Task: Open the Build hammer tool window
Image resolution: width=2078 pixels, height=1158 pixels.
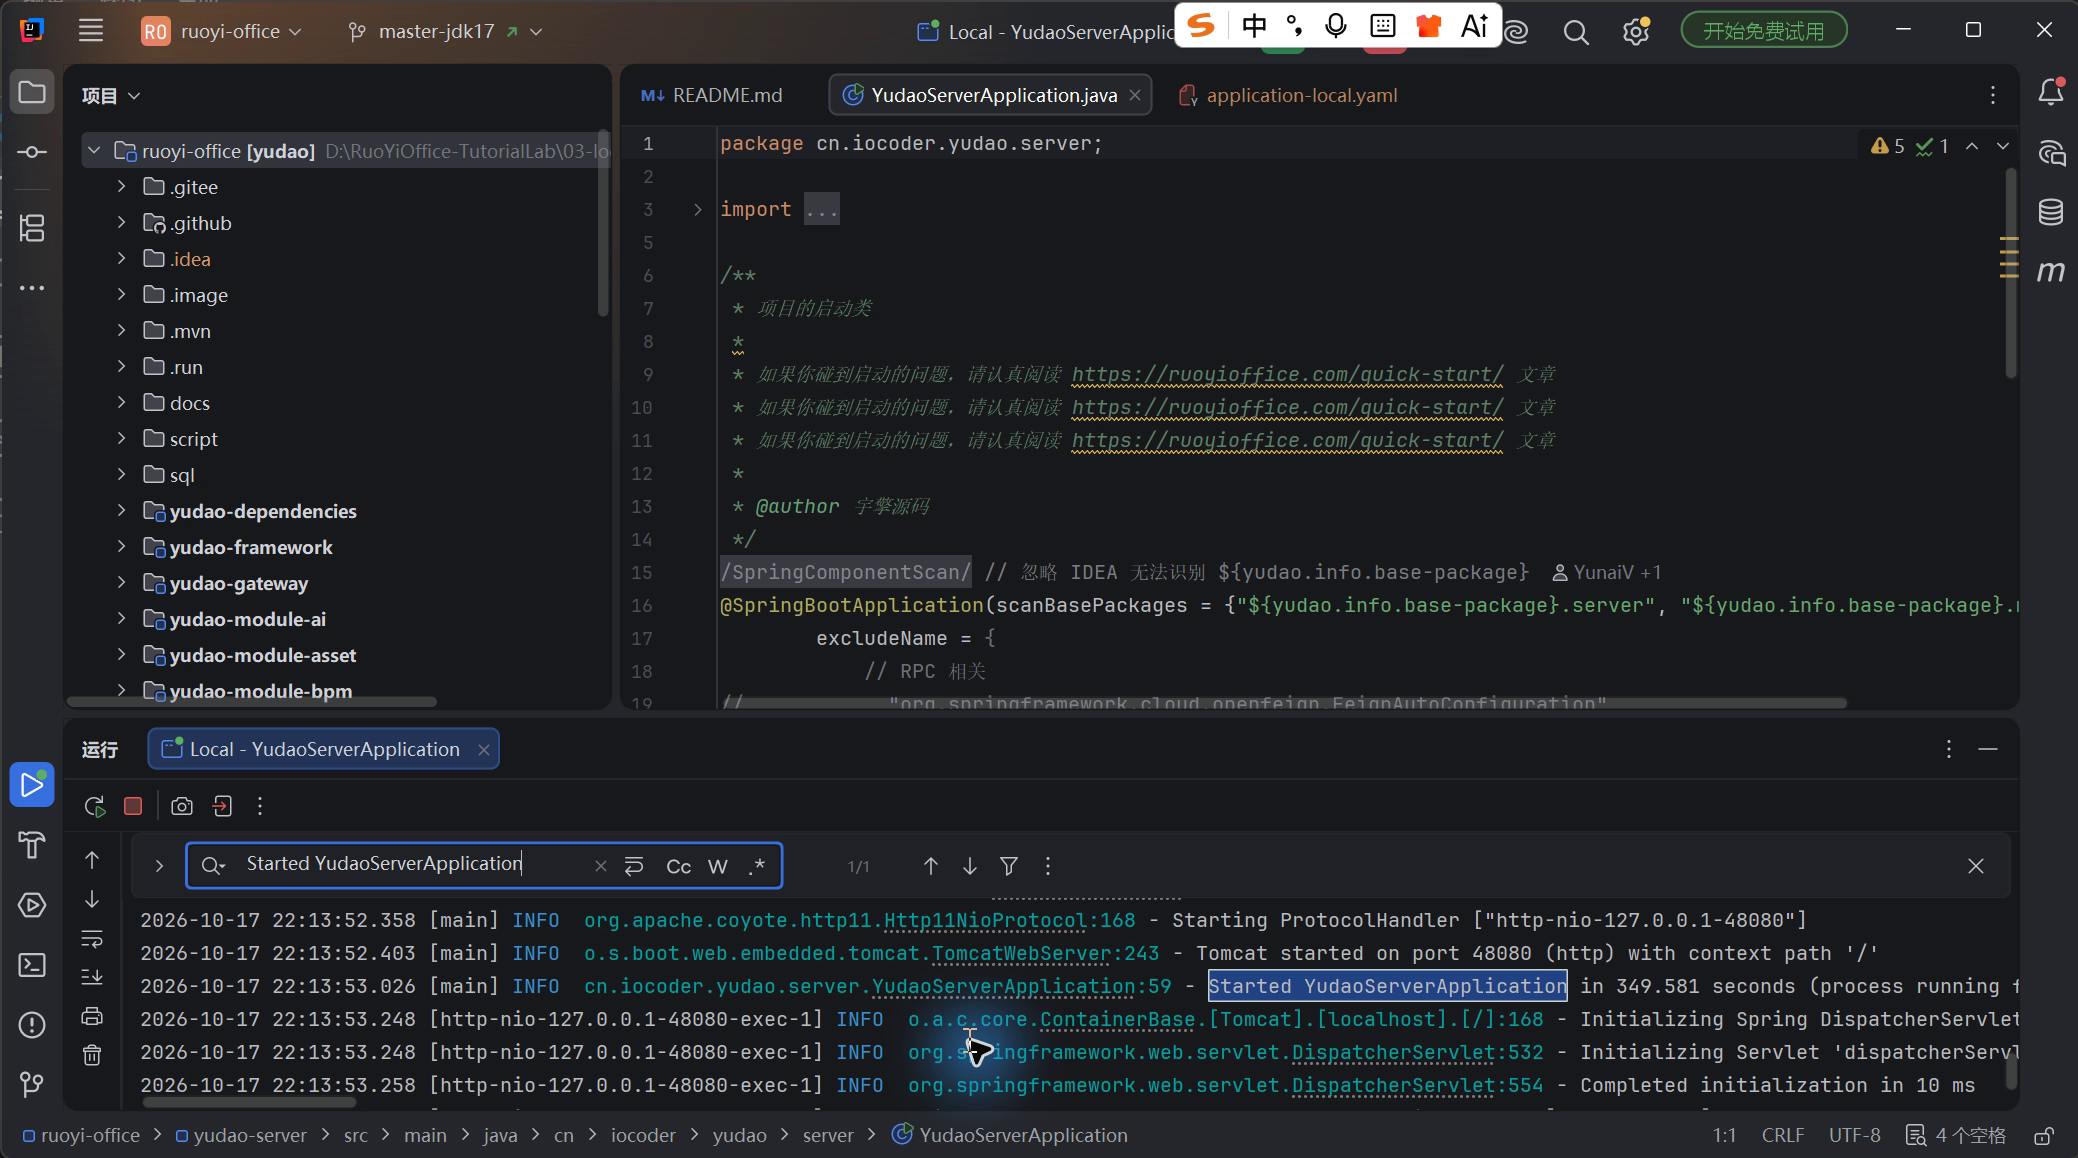Action: coord(32,846)
